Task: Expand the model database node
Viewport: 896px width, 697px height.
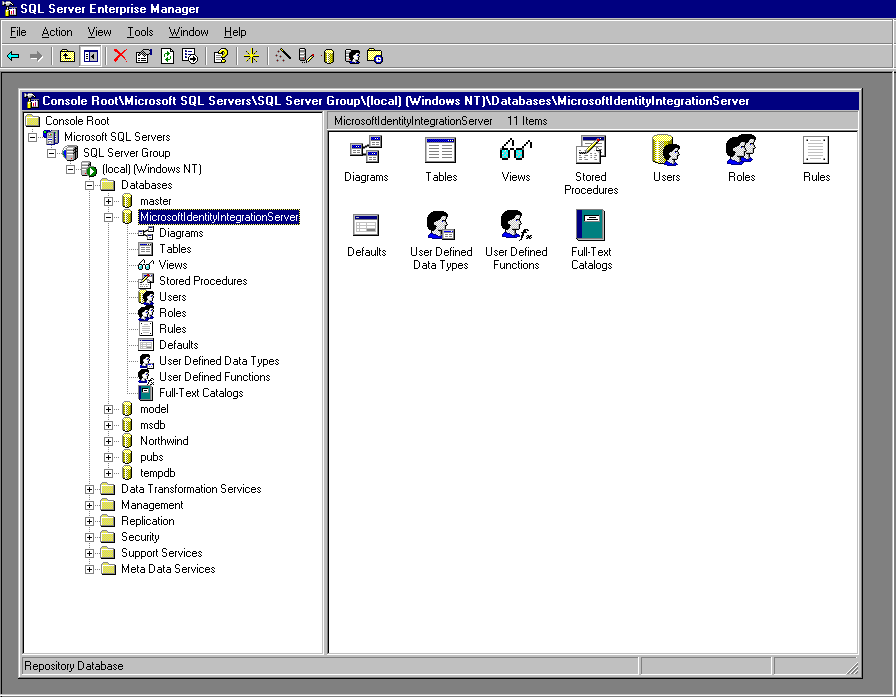Action: [x=109, y=409]
